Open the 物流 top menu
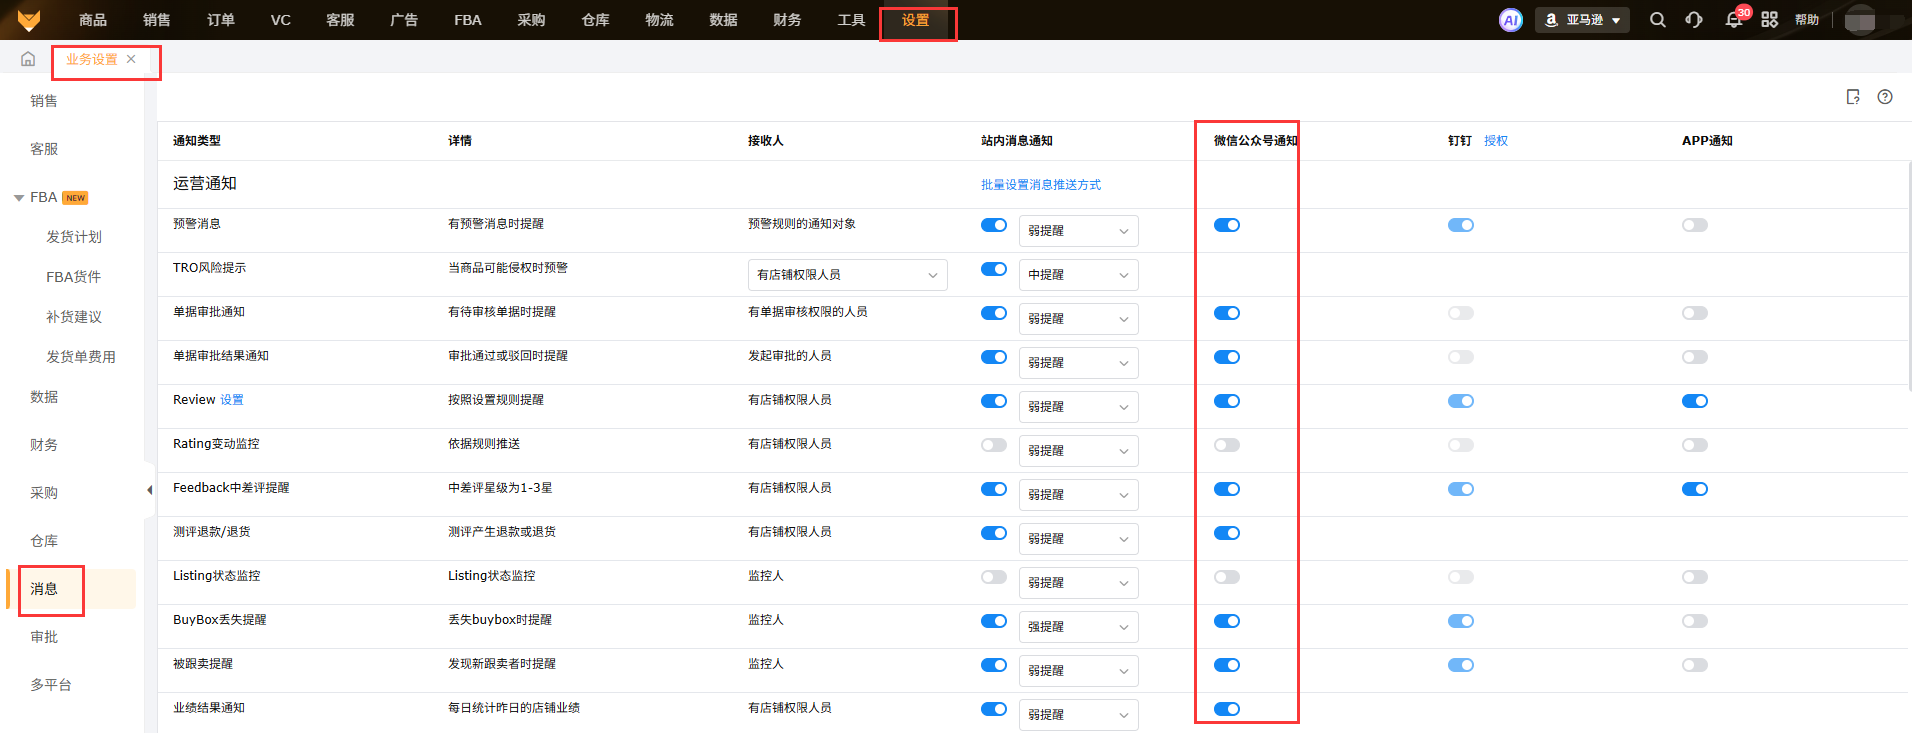This screenshot has width=1912, height=733. tap(659, 20)
